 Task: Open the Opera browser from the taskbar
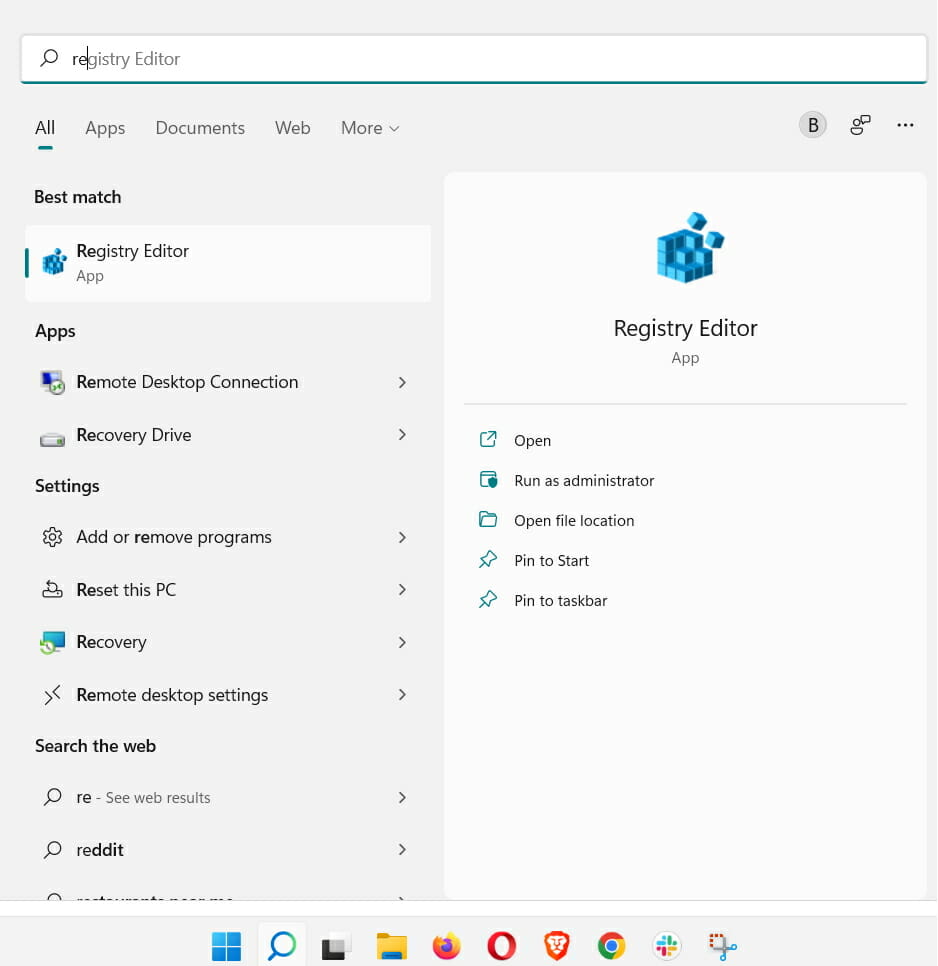point(501,946)
